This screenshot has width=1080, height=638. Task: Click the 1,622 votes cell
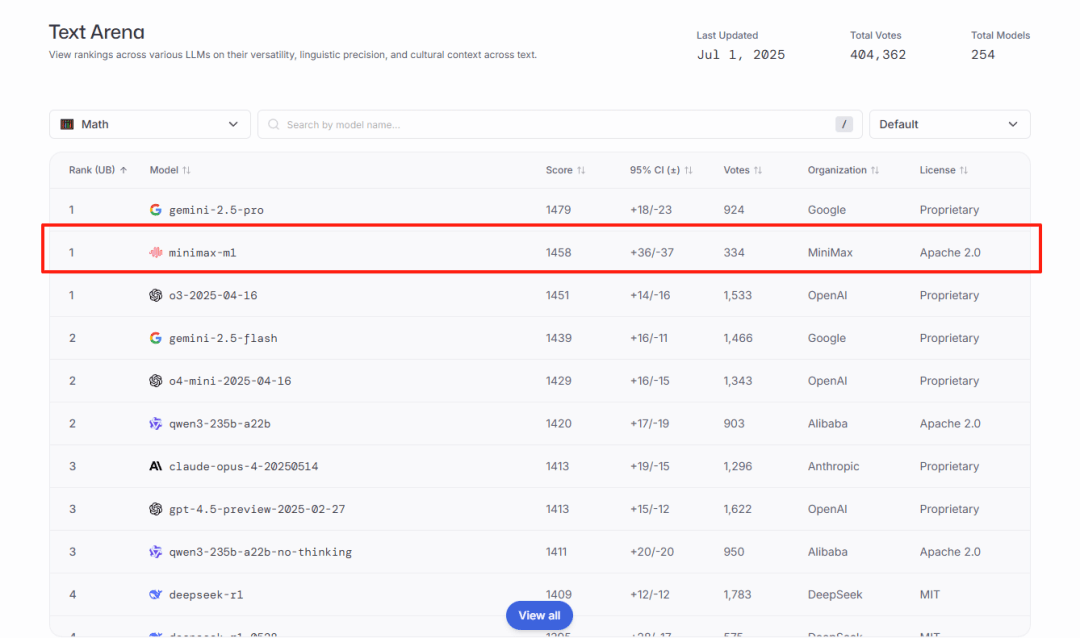point(738,508)
